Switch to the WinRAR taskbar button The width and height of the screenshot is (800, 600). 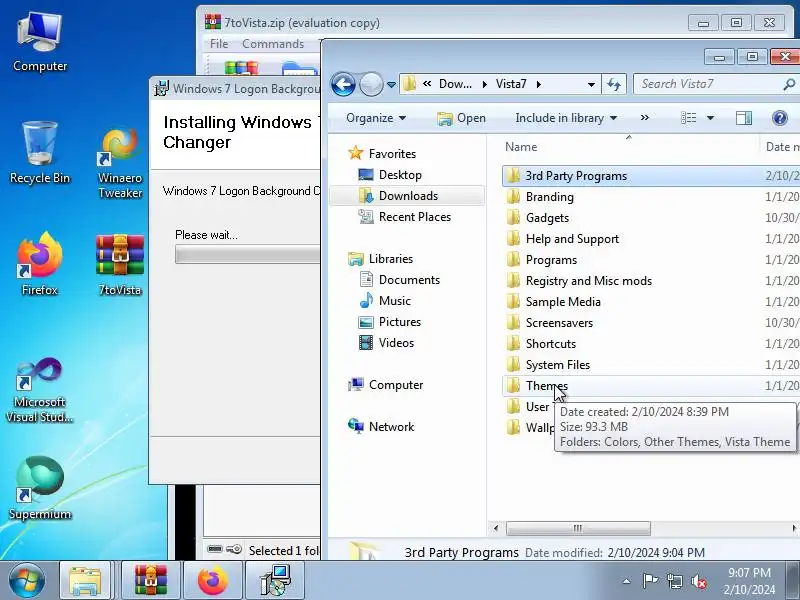pos(151,581)
